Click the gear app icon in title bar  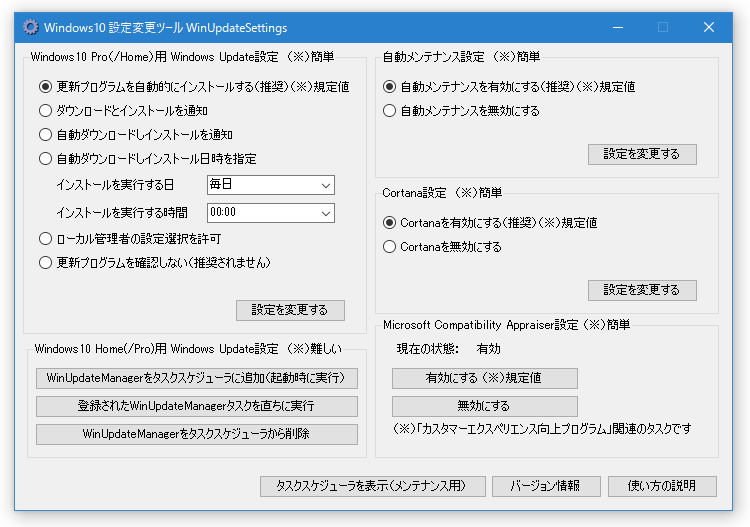pyautogui.click(x=31, y=27)
